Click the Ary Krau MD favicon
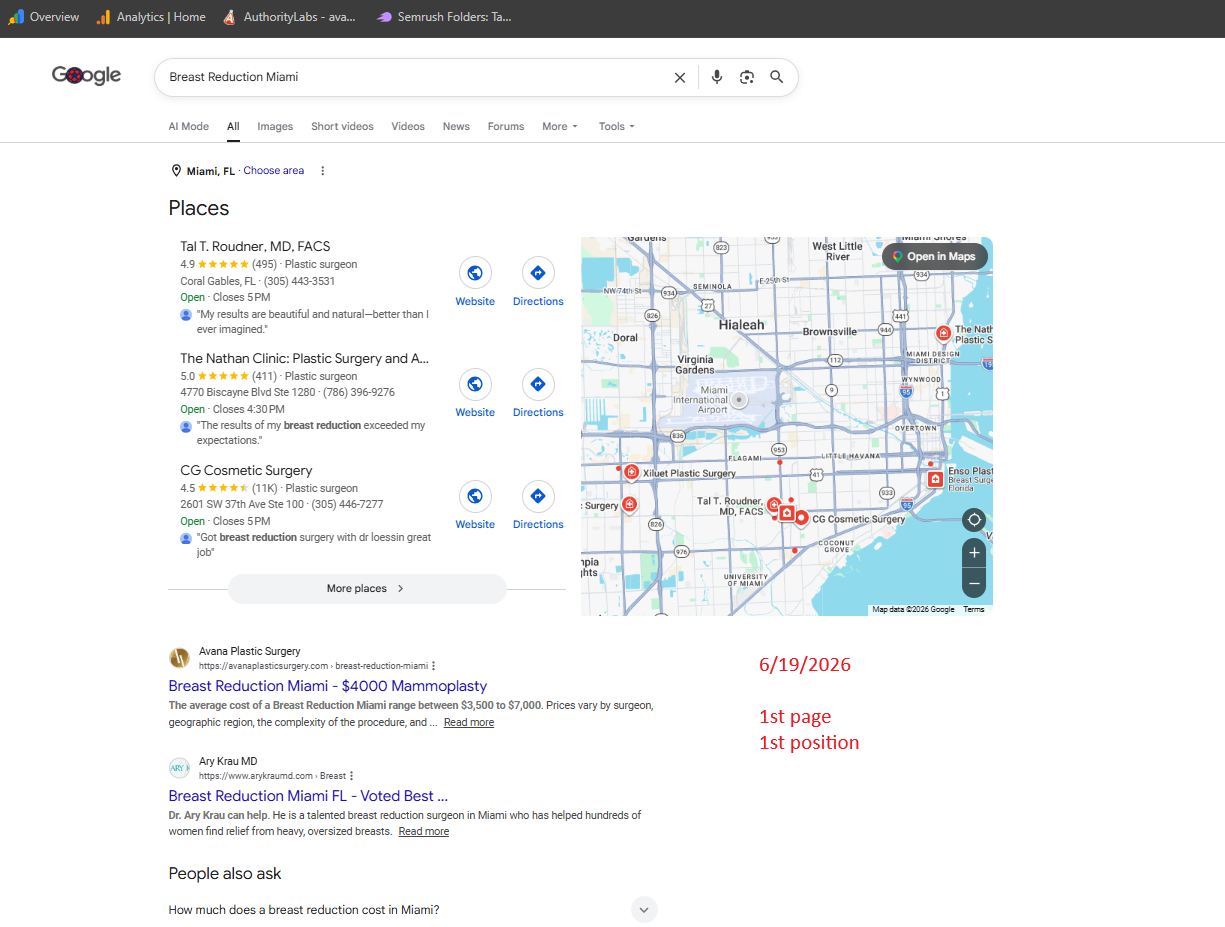Viewport: 1225px width, 927px height. point(179,767)
